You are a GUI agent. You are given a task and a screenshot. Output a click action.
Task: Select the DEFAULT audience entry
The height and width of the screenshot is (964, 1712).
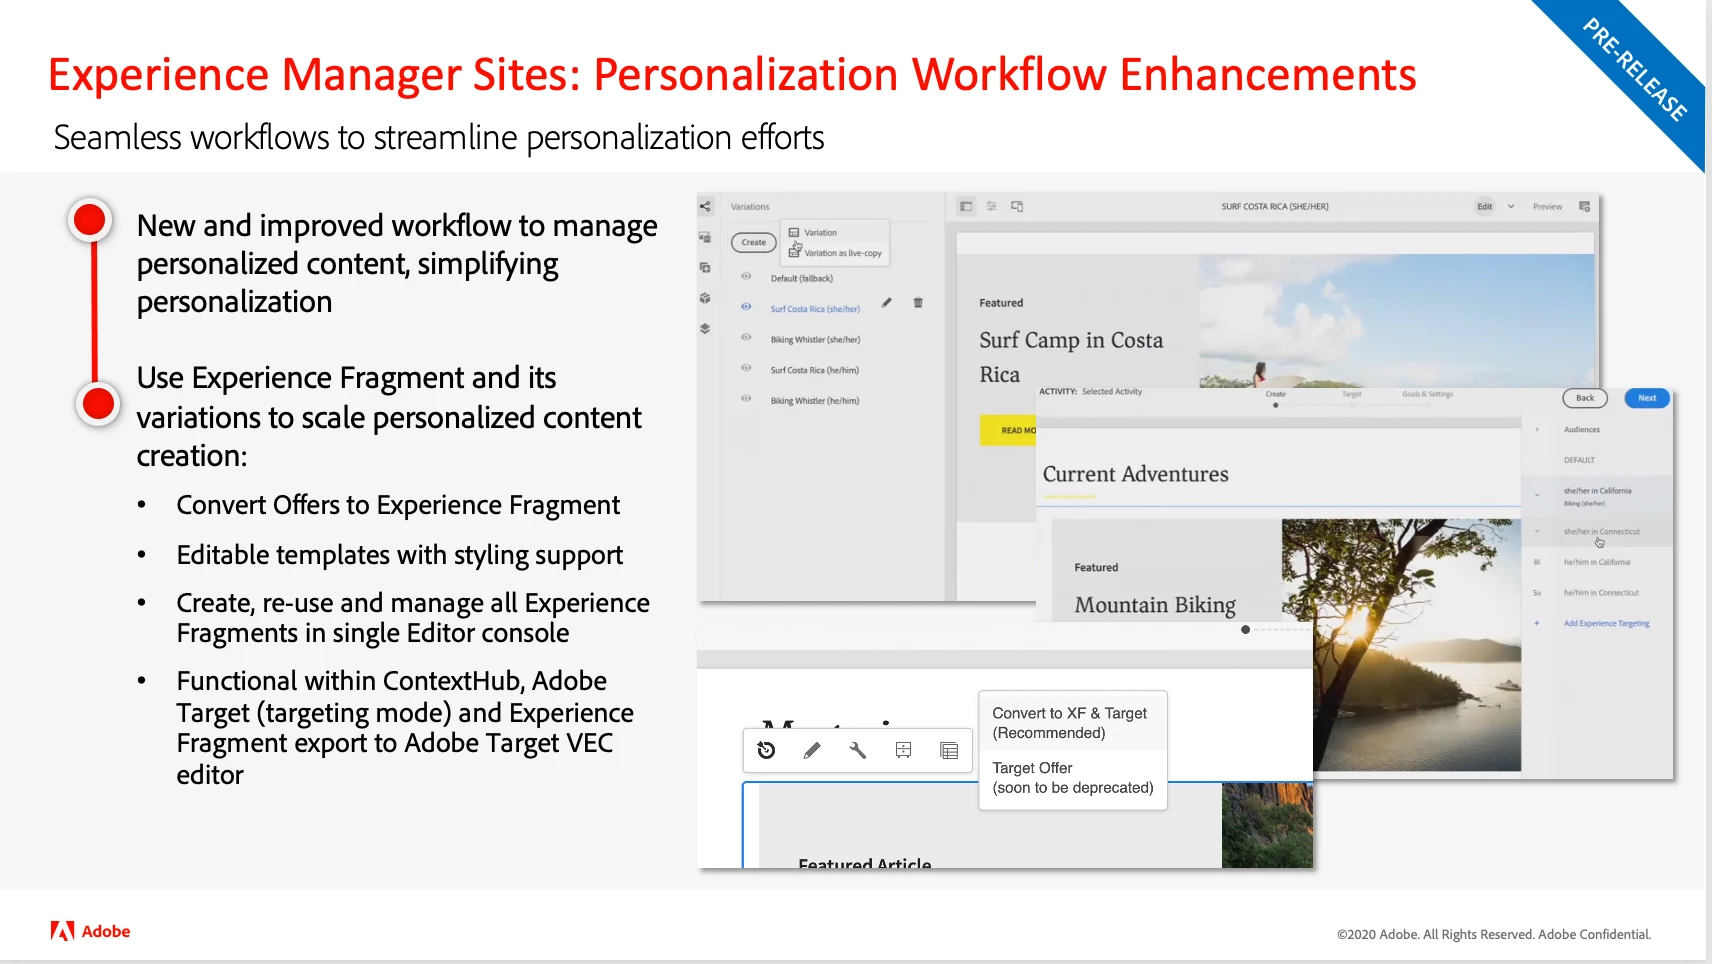pyautogui.click(x=1579, y=460)
